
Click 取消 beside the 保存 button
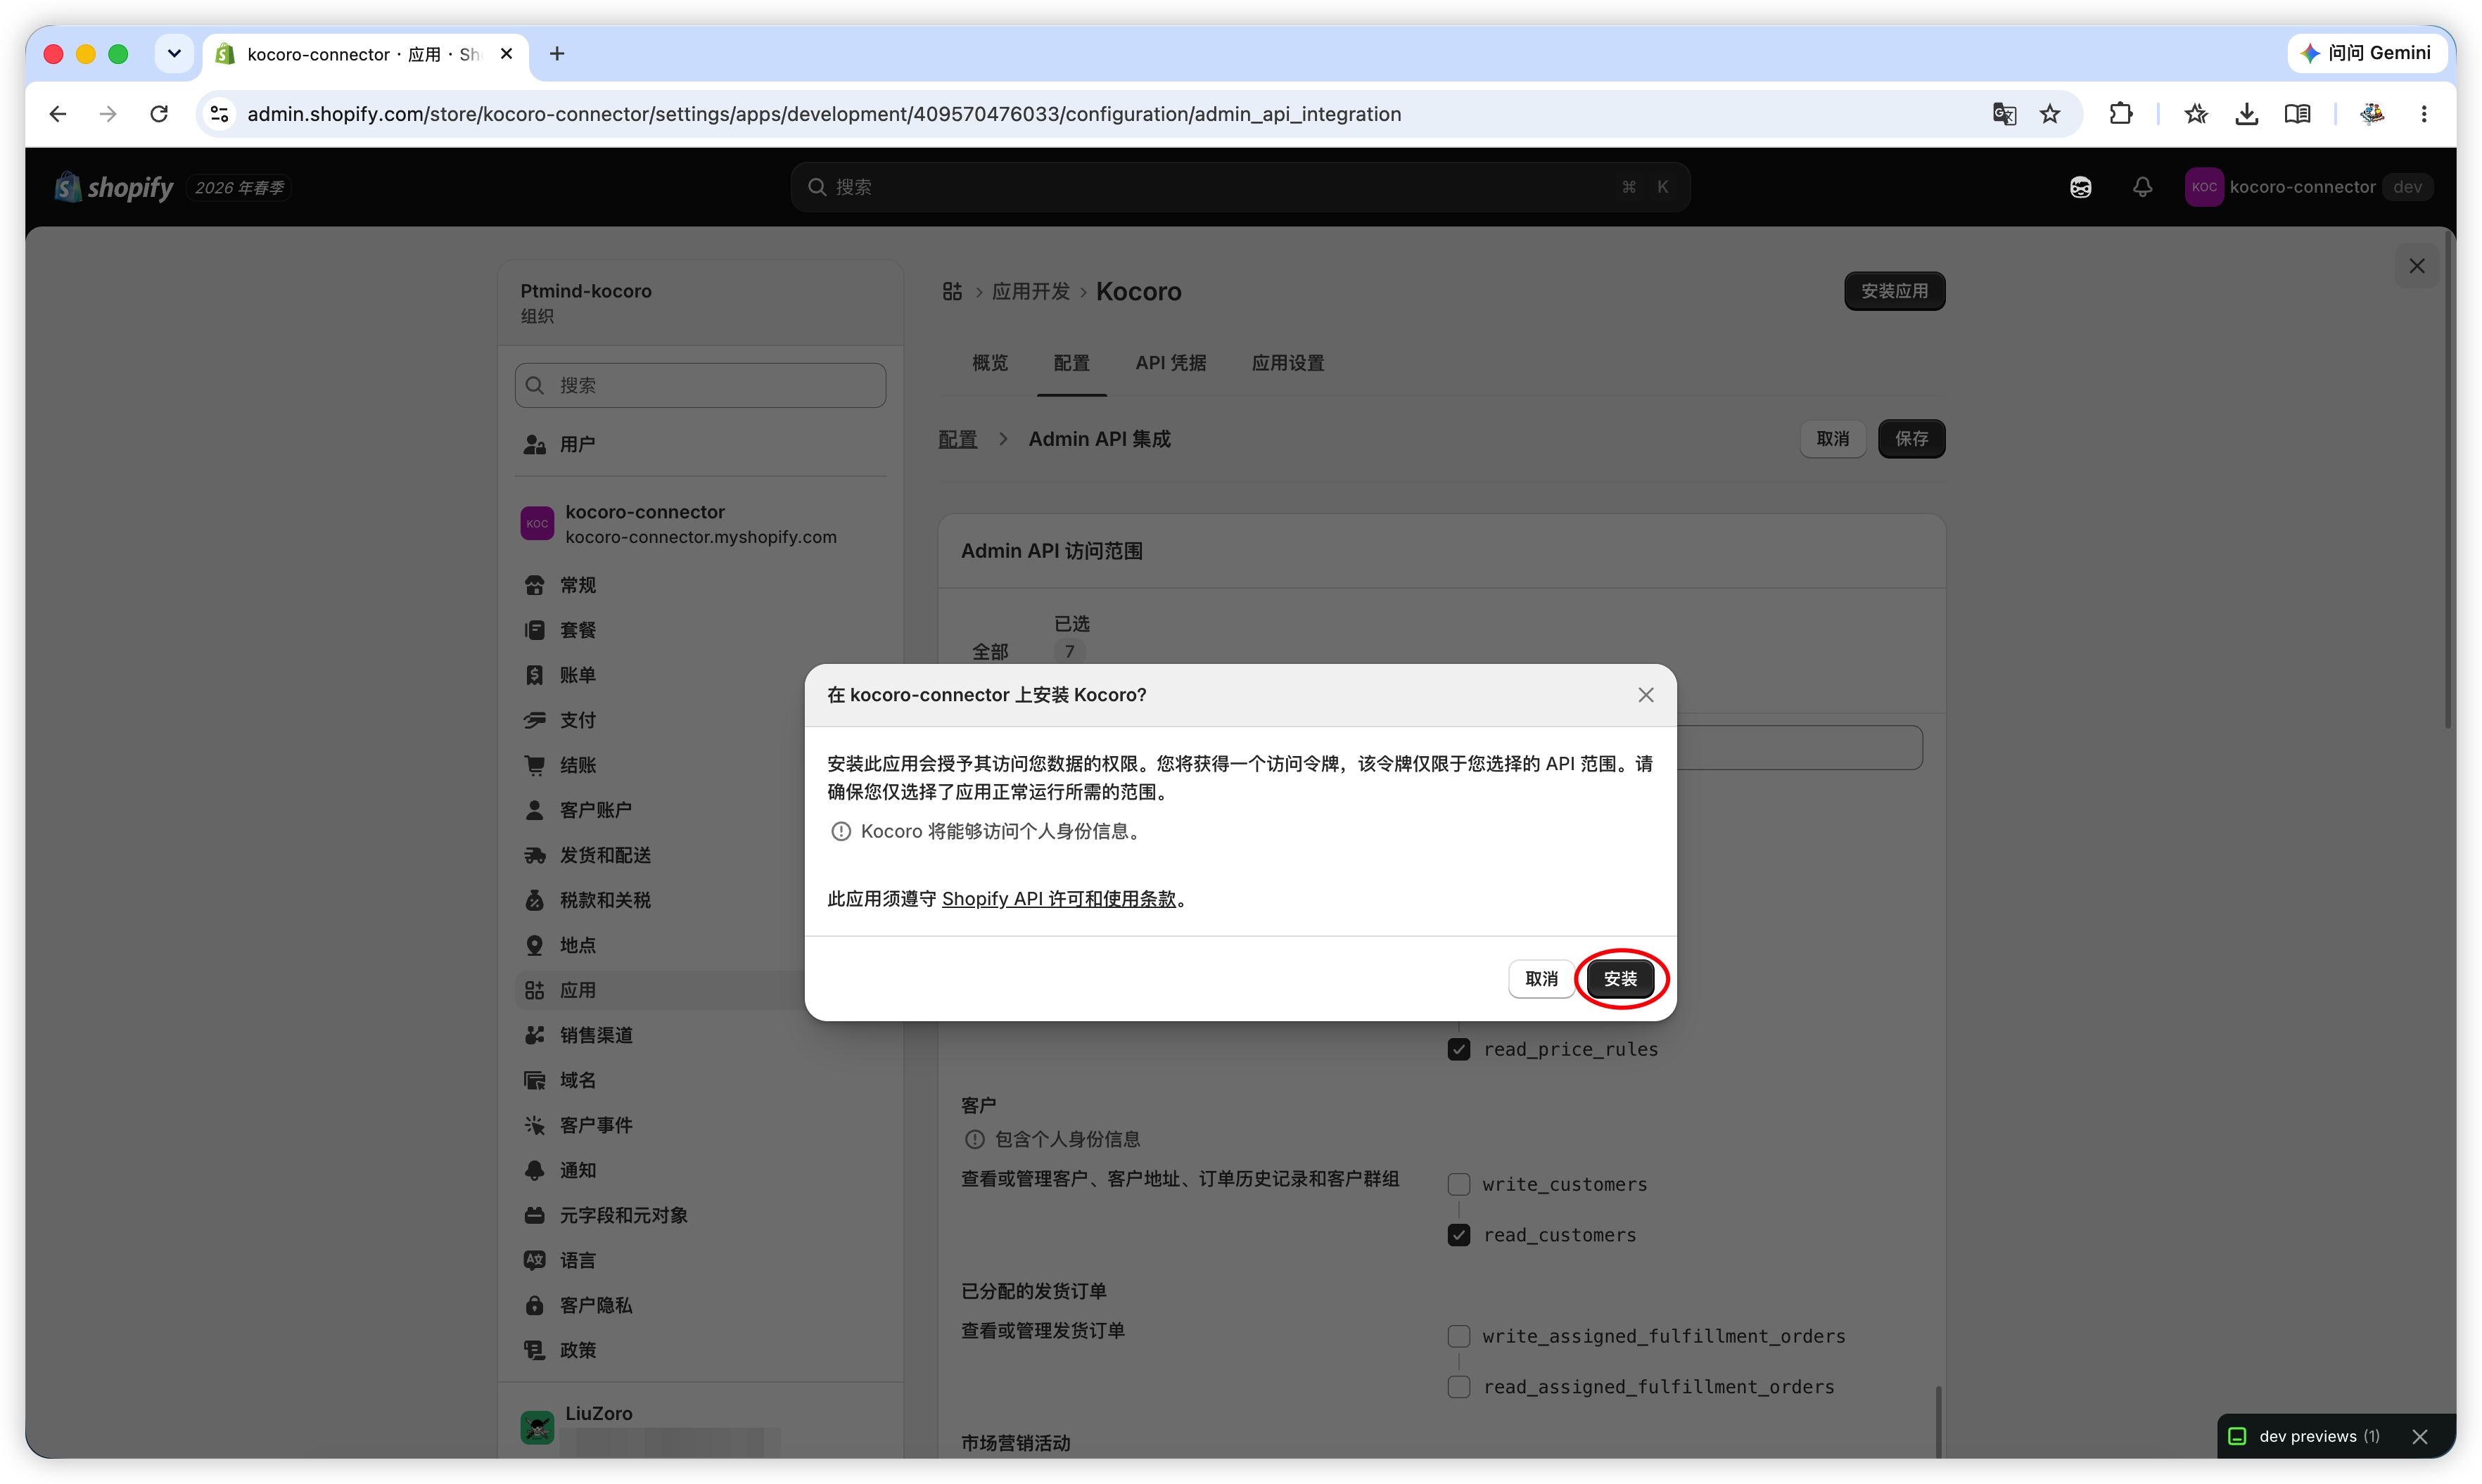click(1832, 439)
